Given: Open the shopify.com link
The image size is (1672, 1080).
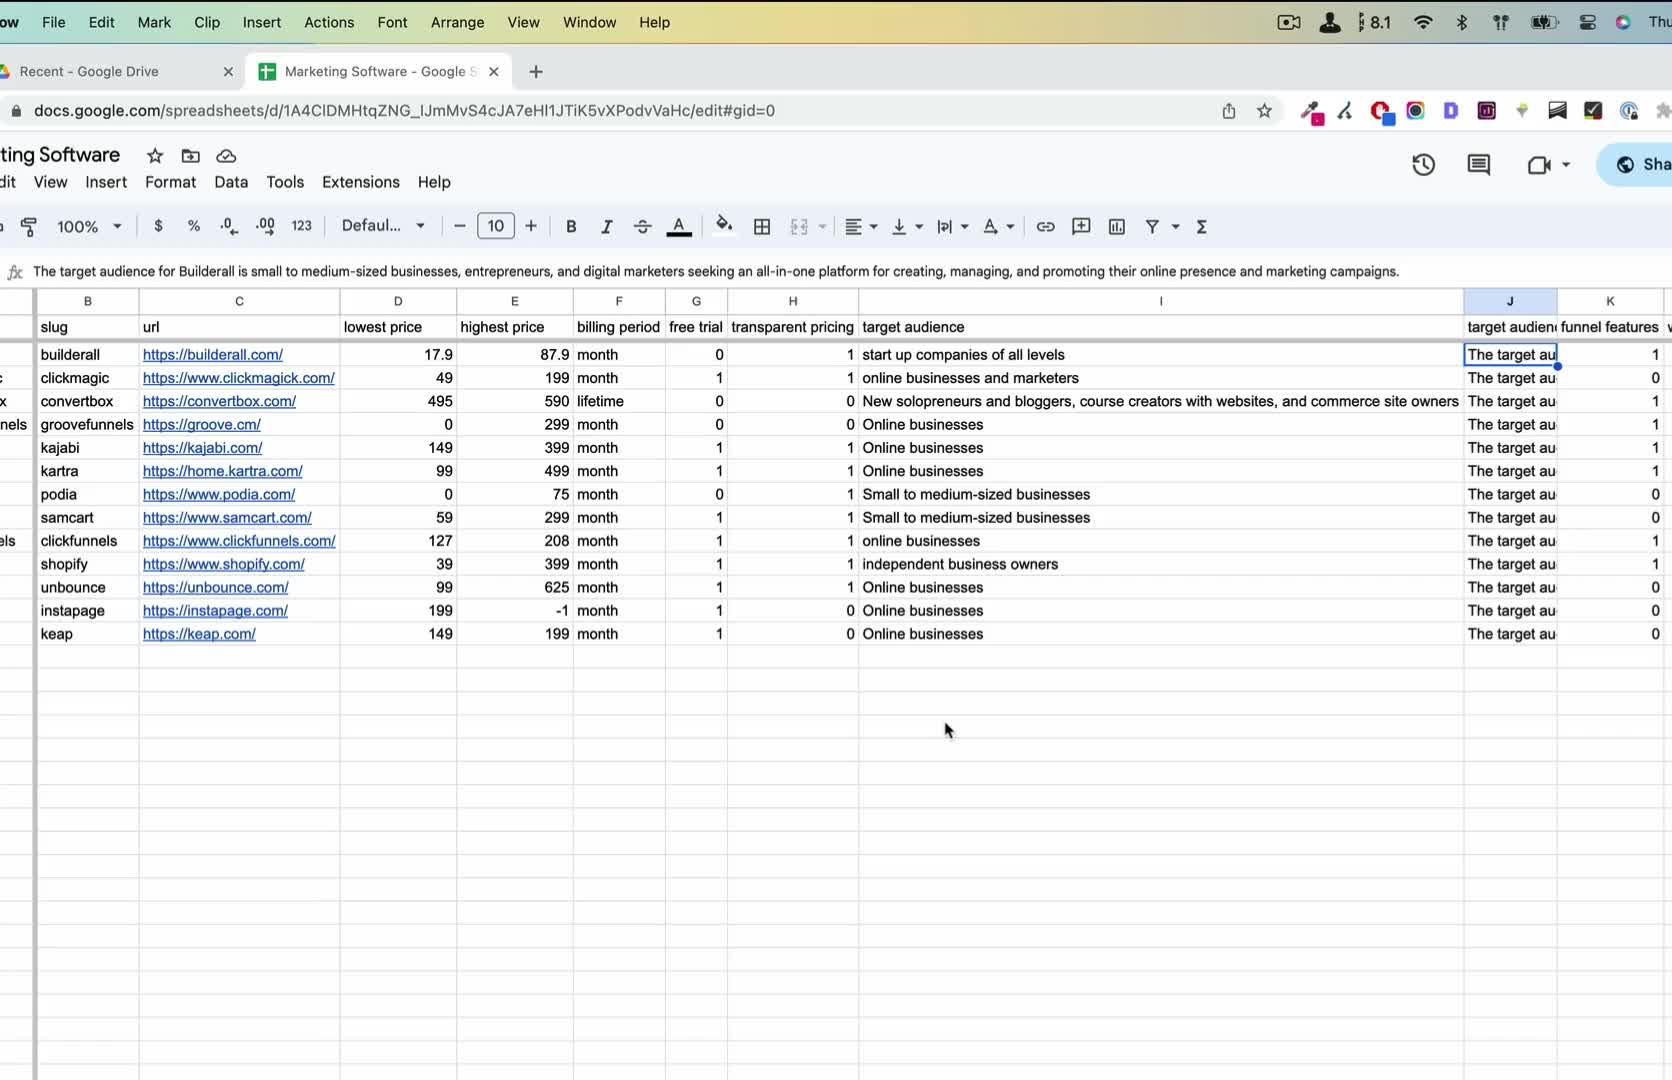Looking at the screenshot, I should coord(224,564).
